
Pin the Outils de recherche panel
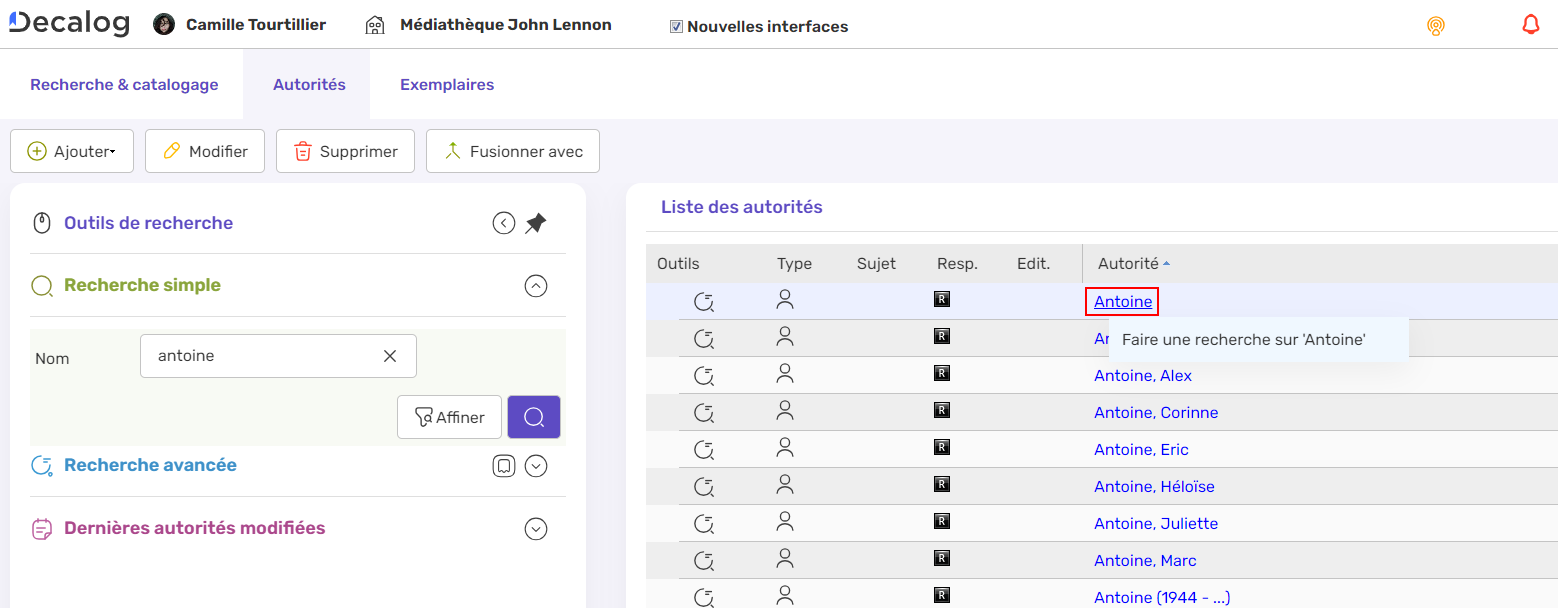pos(535,222)
